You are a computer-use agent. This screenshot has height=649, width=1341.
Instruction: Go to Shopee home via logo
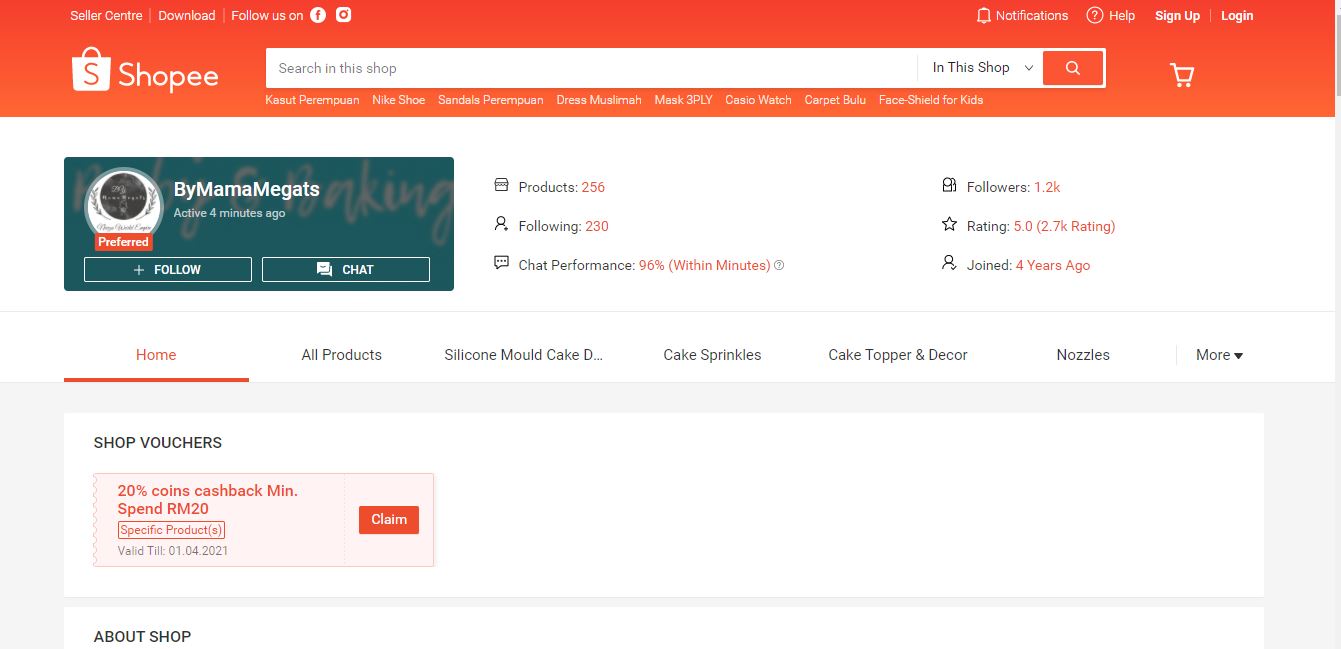145,71
